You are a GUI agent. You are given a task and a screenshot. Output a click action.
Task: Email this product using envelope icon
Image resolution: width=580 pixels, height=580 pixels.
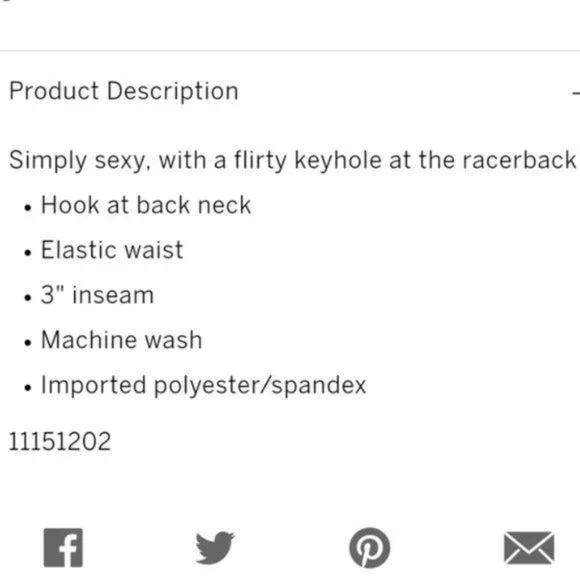pos(529,548)
